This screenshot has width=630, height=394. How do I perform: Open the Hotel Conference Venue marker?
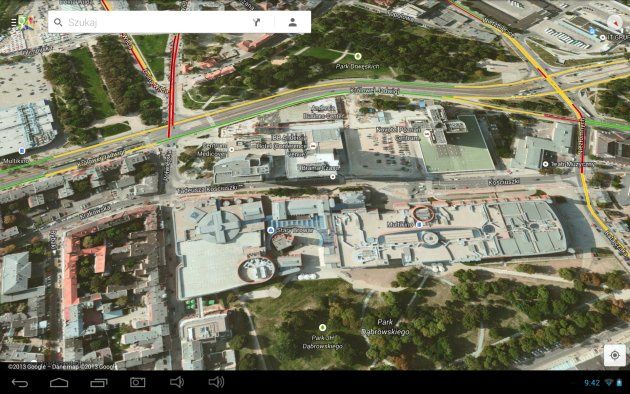click(313, 146)
